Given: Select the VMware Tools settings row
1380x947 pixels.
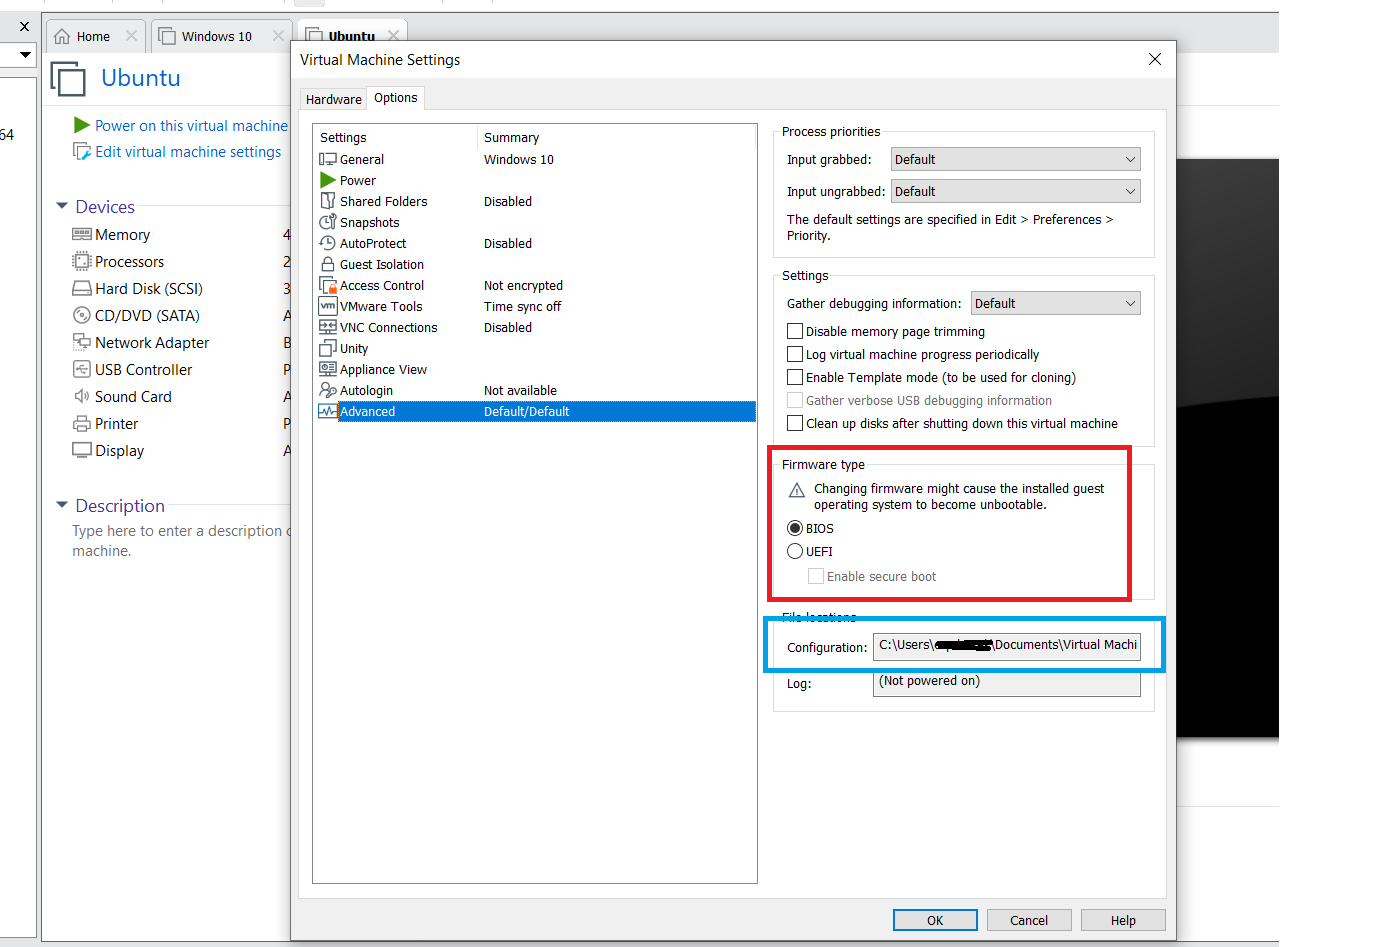Looking at the screenshot, I should click(x=535, y=306).
